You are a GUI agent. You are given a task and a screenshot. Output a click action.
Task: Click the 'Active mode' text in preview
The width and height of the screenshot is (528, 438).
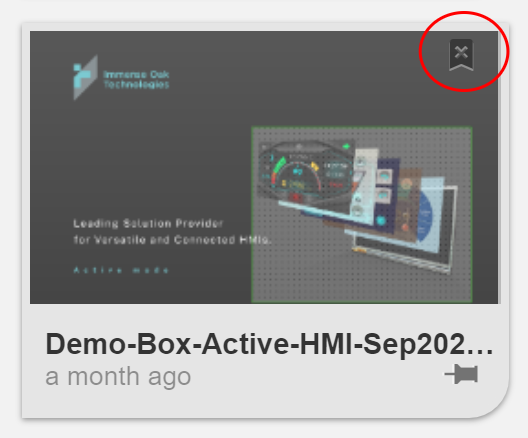pos(121,270)
